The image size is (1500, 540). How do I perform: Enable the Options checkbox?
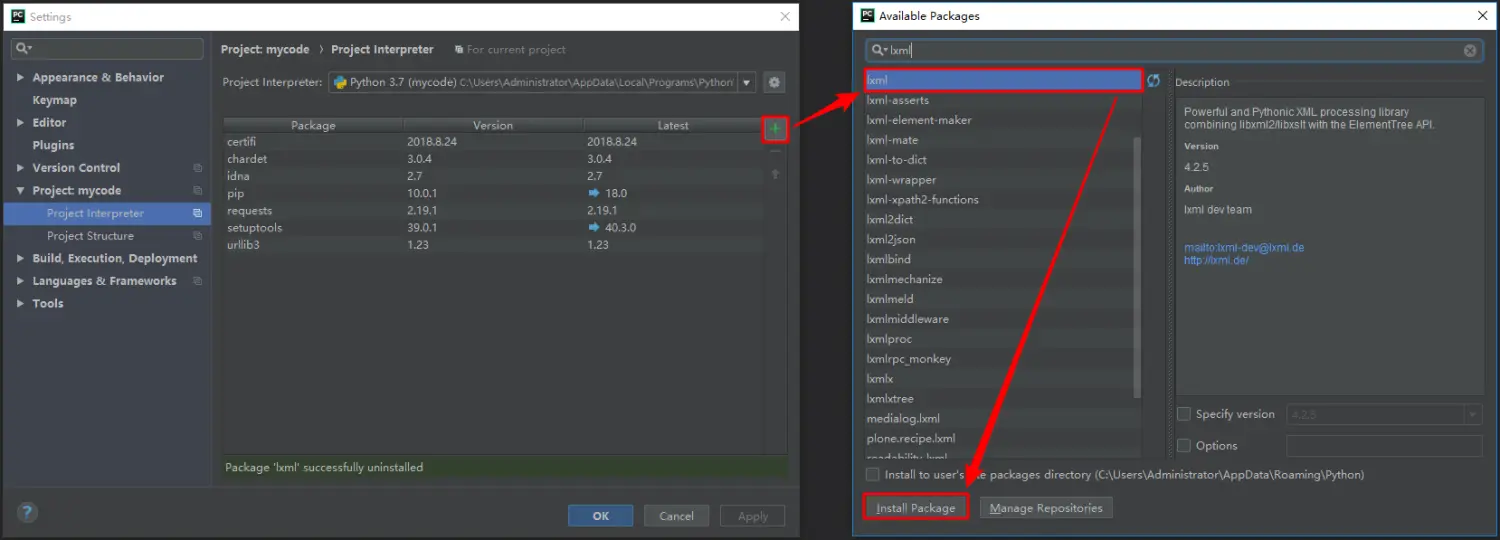(1184, 446)
